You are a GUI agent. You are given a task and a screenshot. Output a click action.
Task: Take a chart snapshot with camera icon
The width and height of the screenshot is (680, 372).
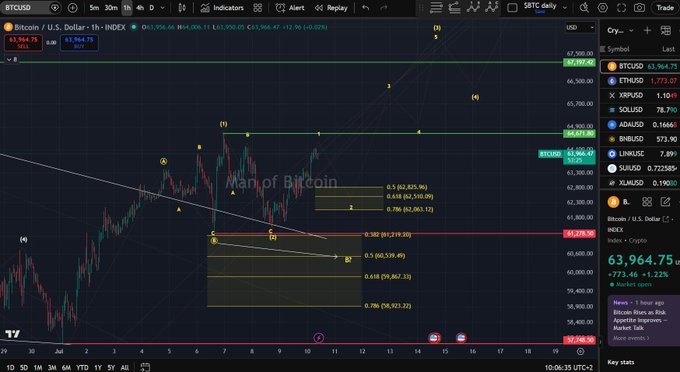point(639,8)
